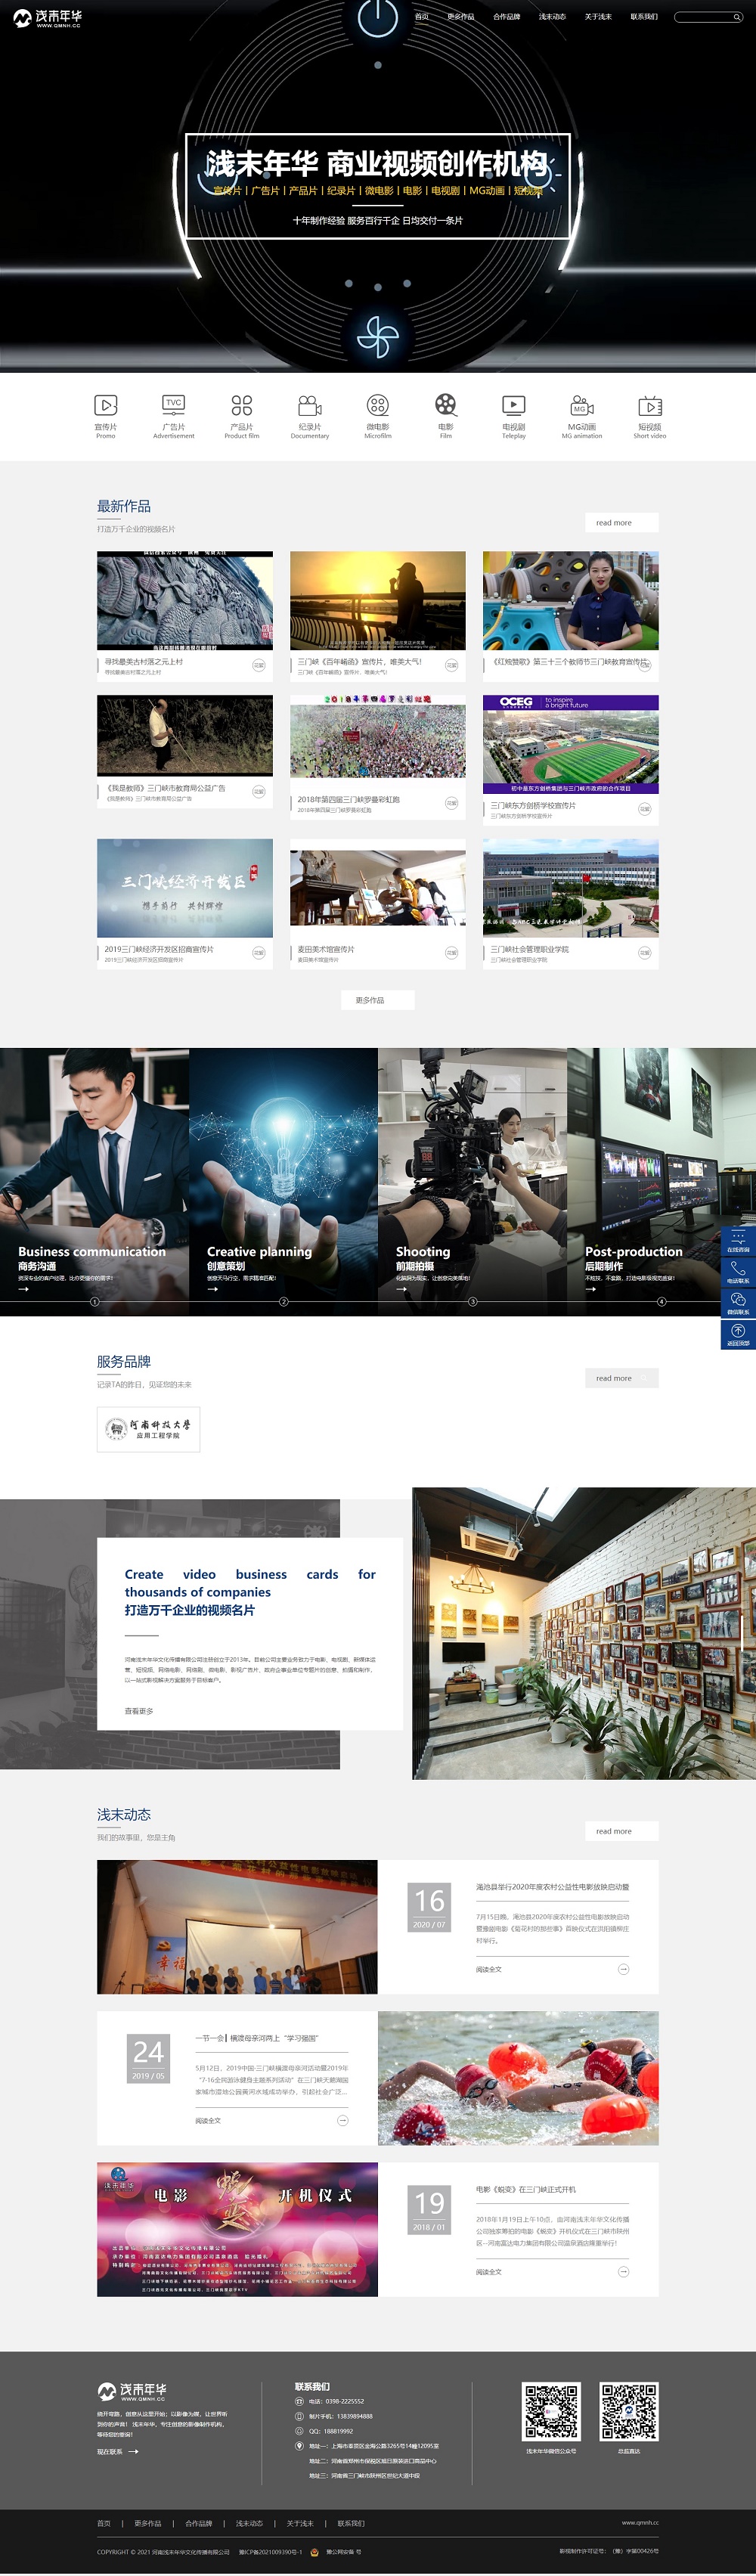The height and width of the screenshot is (2576, 756).
Task: Click the 更多作品 button below the video grid
Action: click(378, 1000)
